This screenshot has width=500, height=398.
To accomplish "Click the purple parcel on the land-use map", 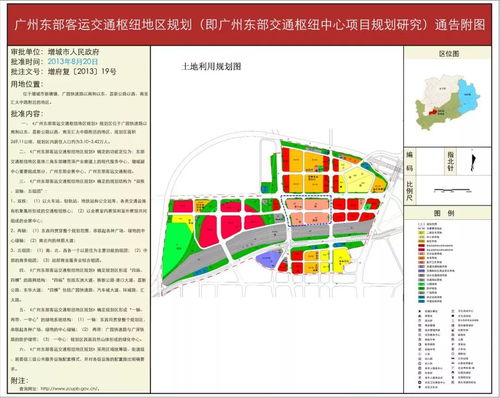I will point(269,258).
